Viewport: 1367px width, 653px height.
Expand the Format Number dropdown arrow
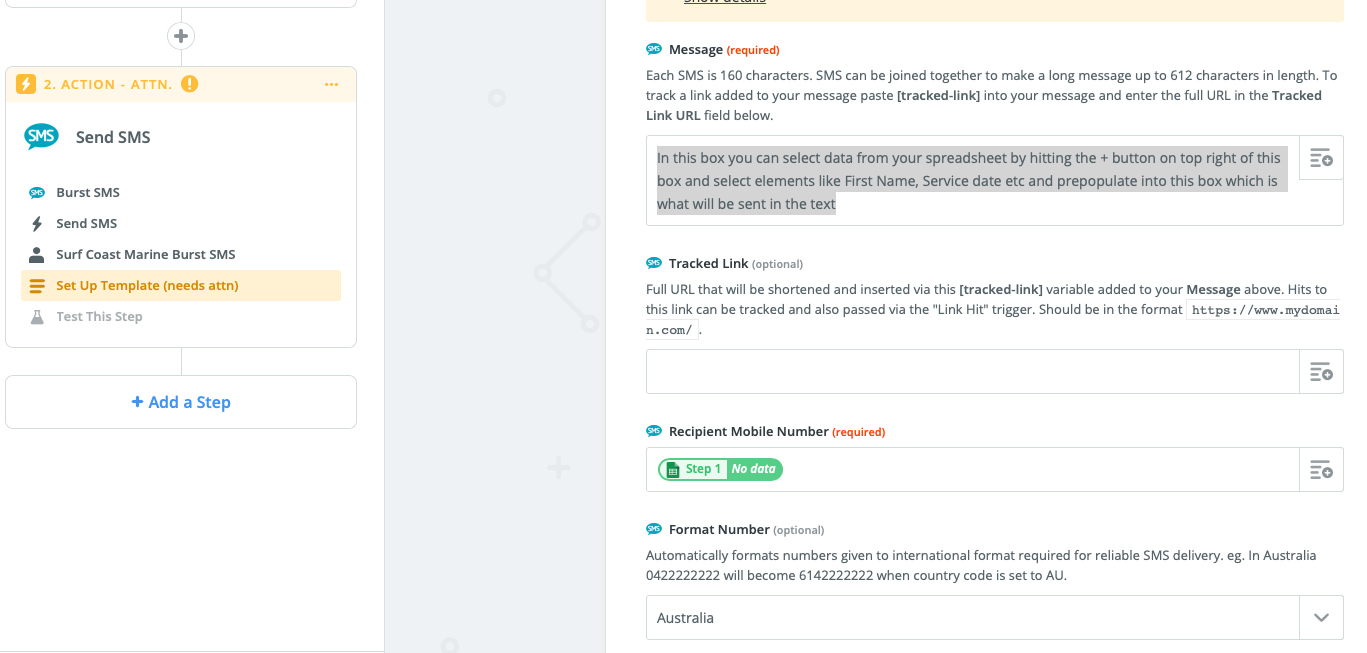1321,618
